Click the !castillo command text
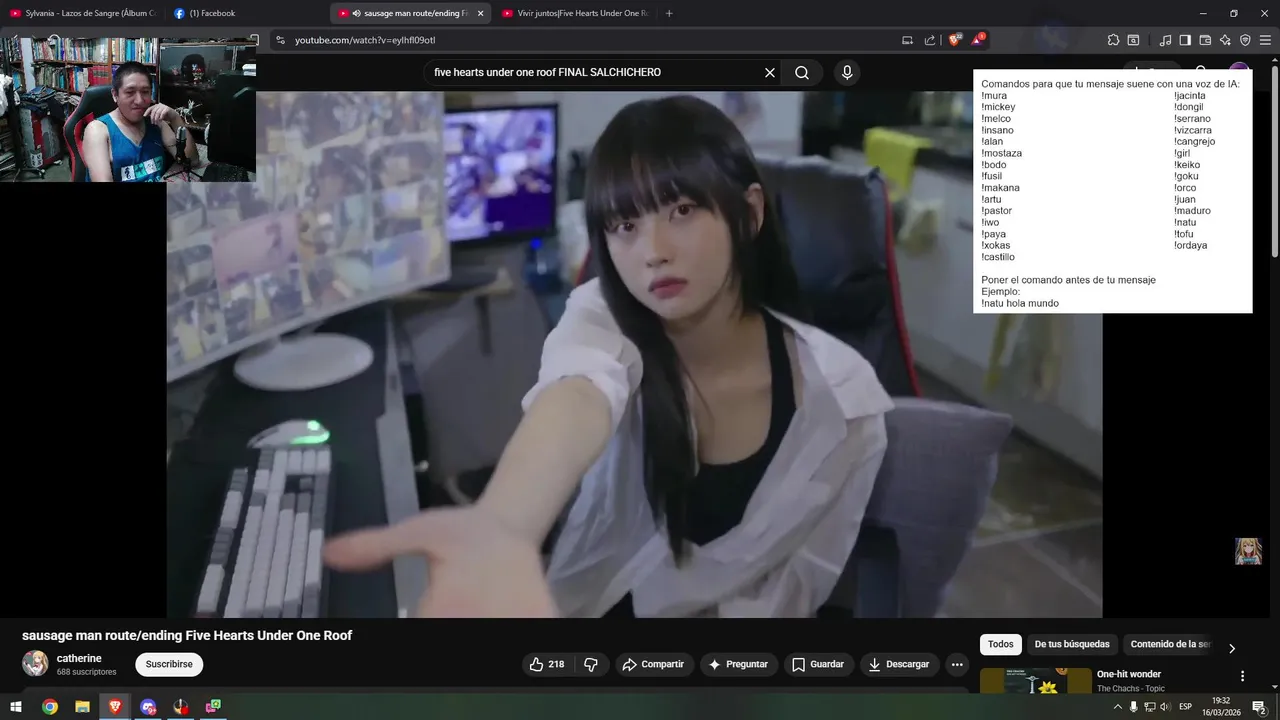Image resolution: width=1280 pixels, height=720 pixels. pyautogui.click(x=998, y=257)
